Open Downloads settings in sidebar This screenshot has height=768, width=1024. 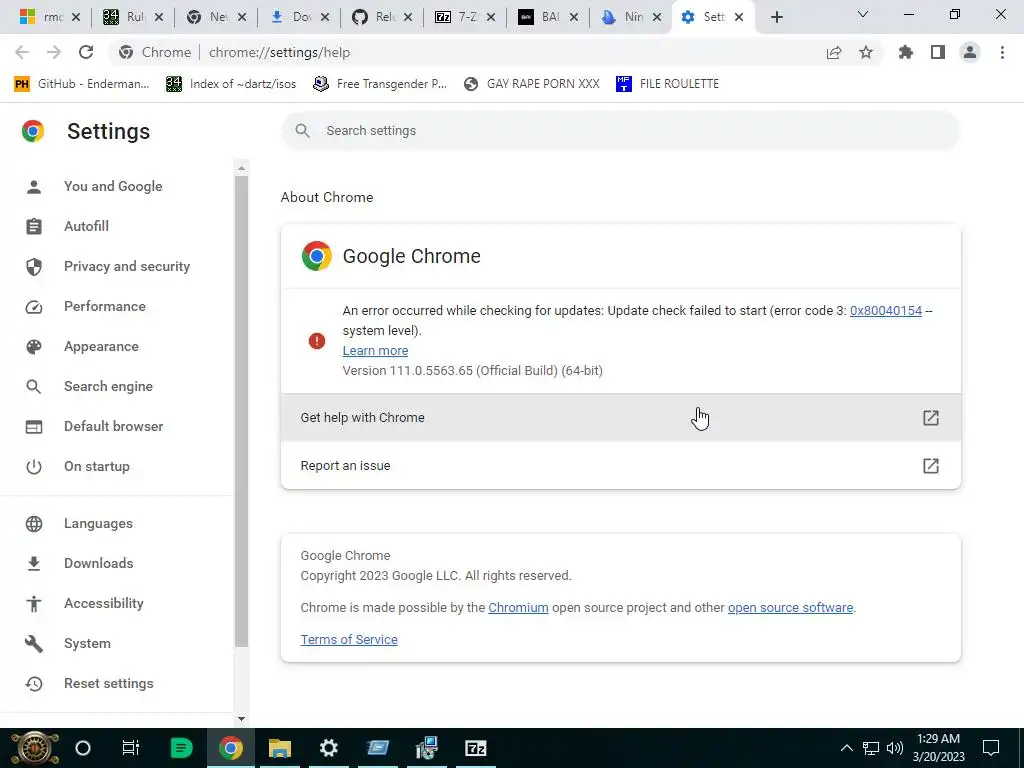[x=99, y=564]
